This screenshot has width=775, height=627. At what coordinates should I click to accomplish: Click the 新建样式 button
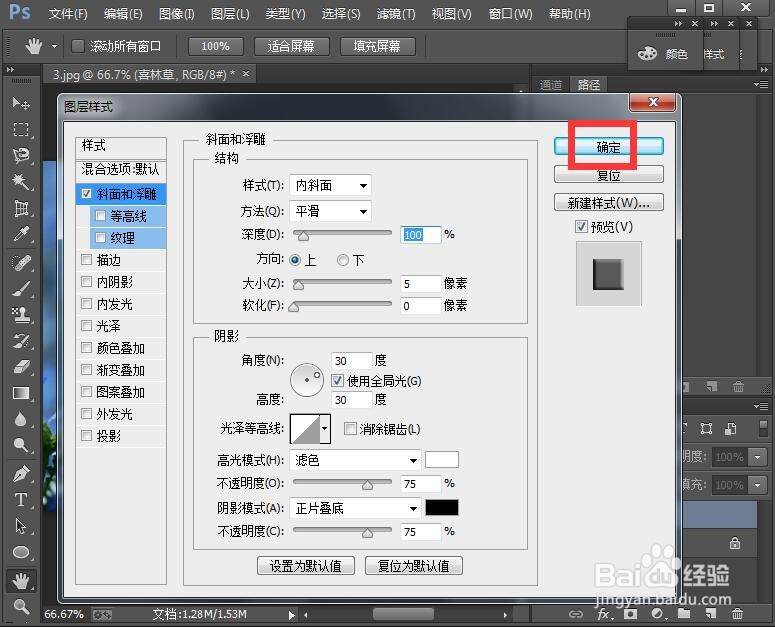tap(608, 203)
